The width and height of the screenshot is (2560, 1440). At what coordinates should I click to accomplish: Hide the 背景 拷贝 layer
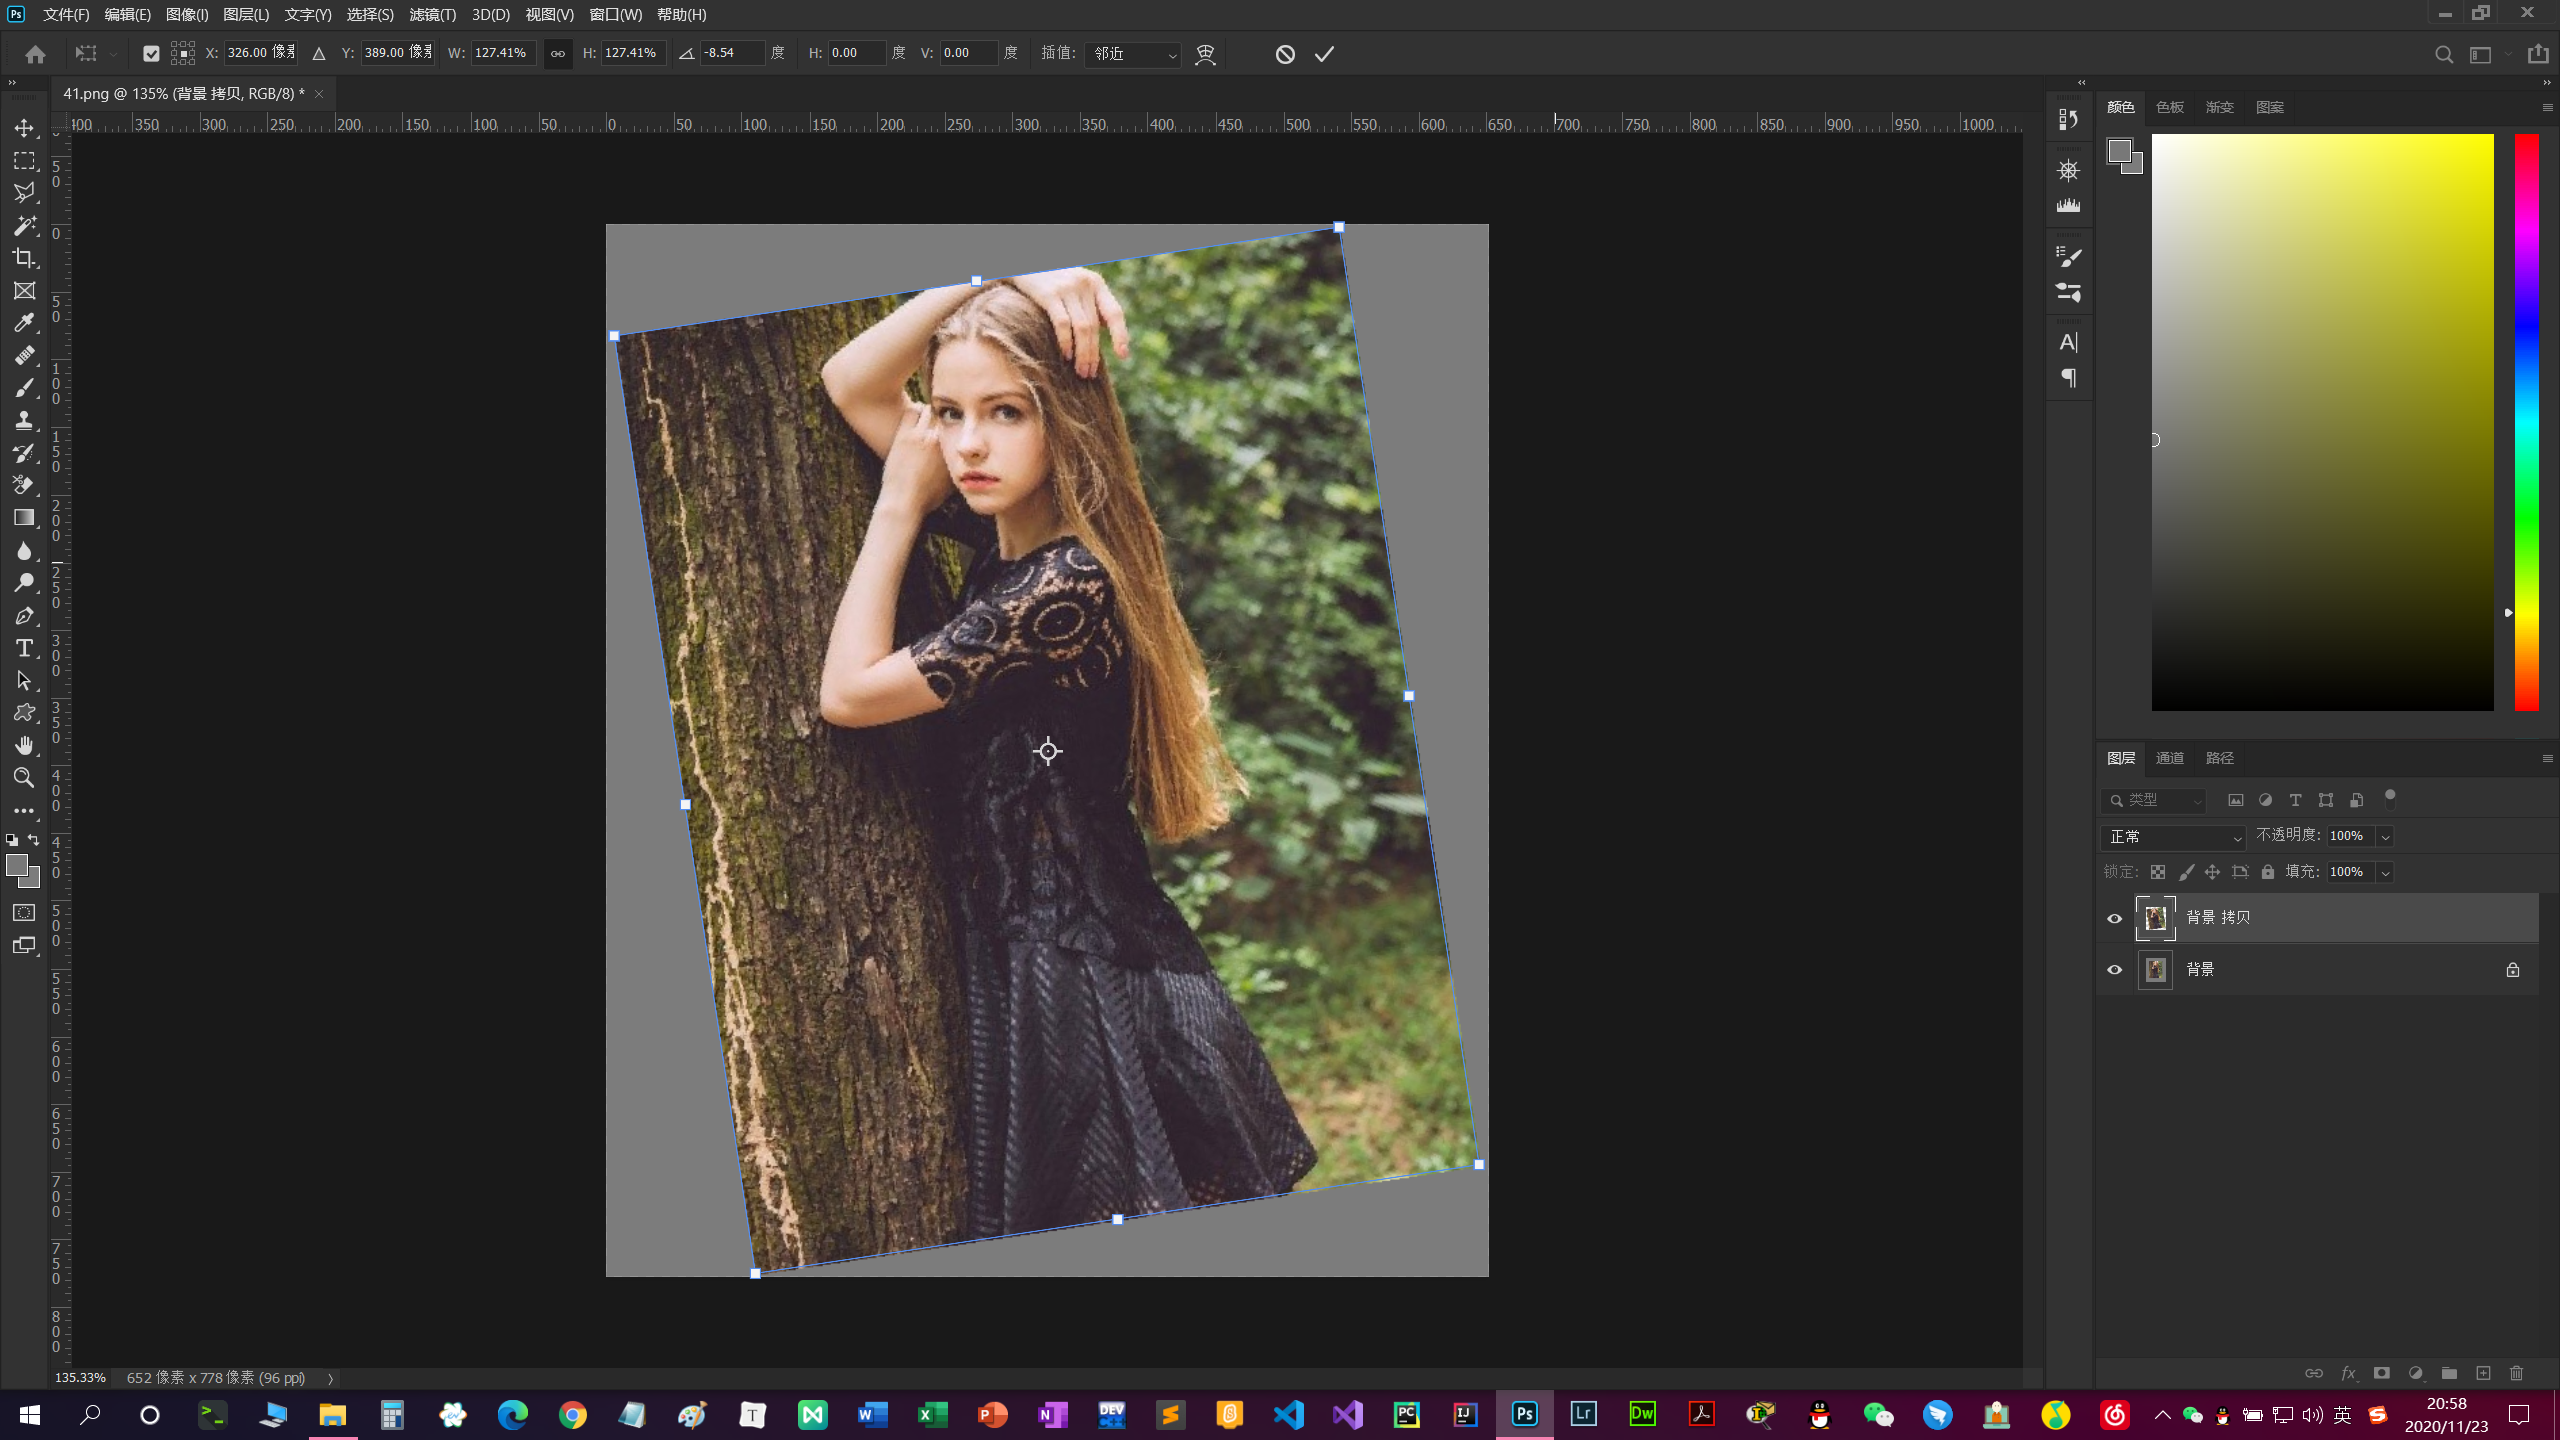coord(2114,918)
